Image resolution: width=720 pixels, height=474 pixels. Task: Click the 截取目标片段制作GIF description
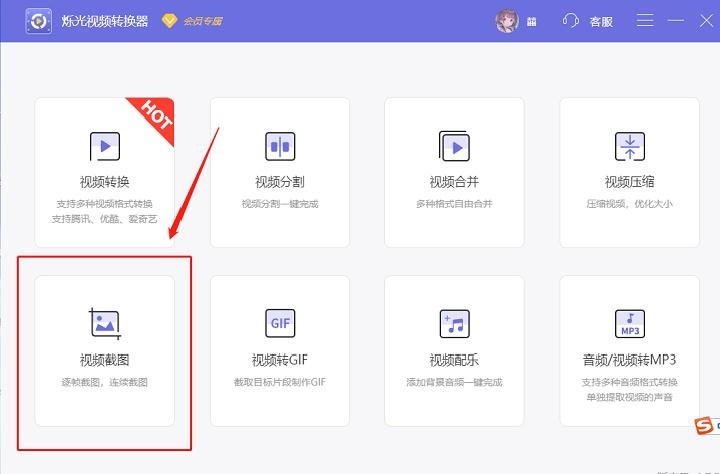[280, 382]
